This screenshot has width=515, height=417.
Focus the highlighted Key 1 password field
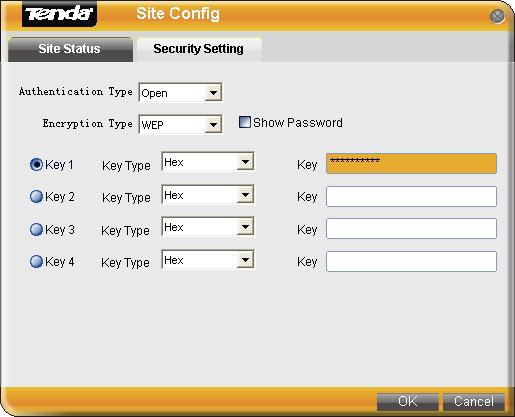click(x=411, y=163)
